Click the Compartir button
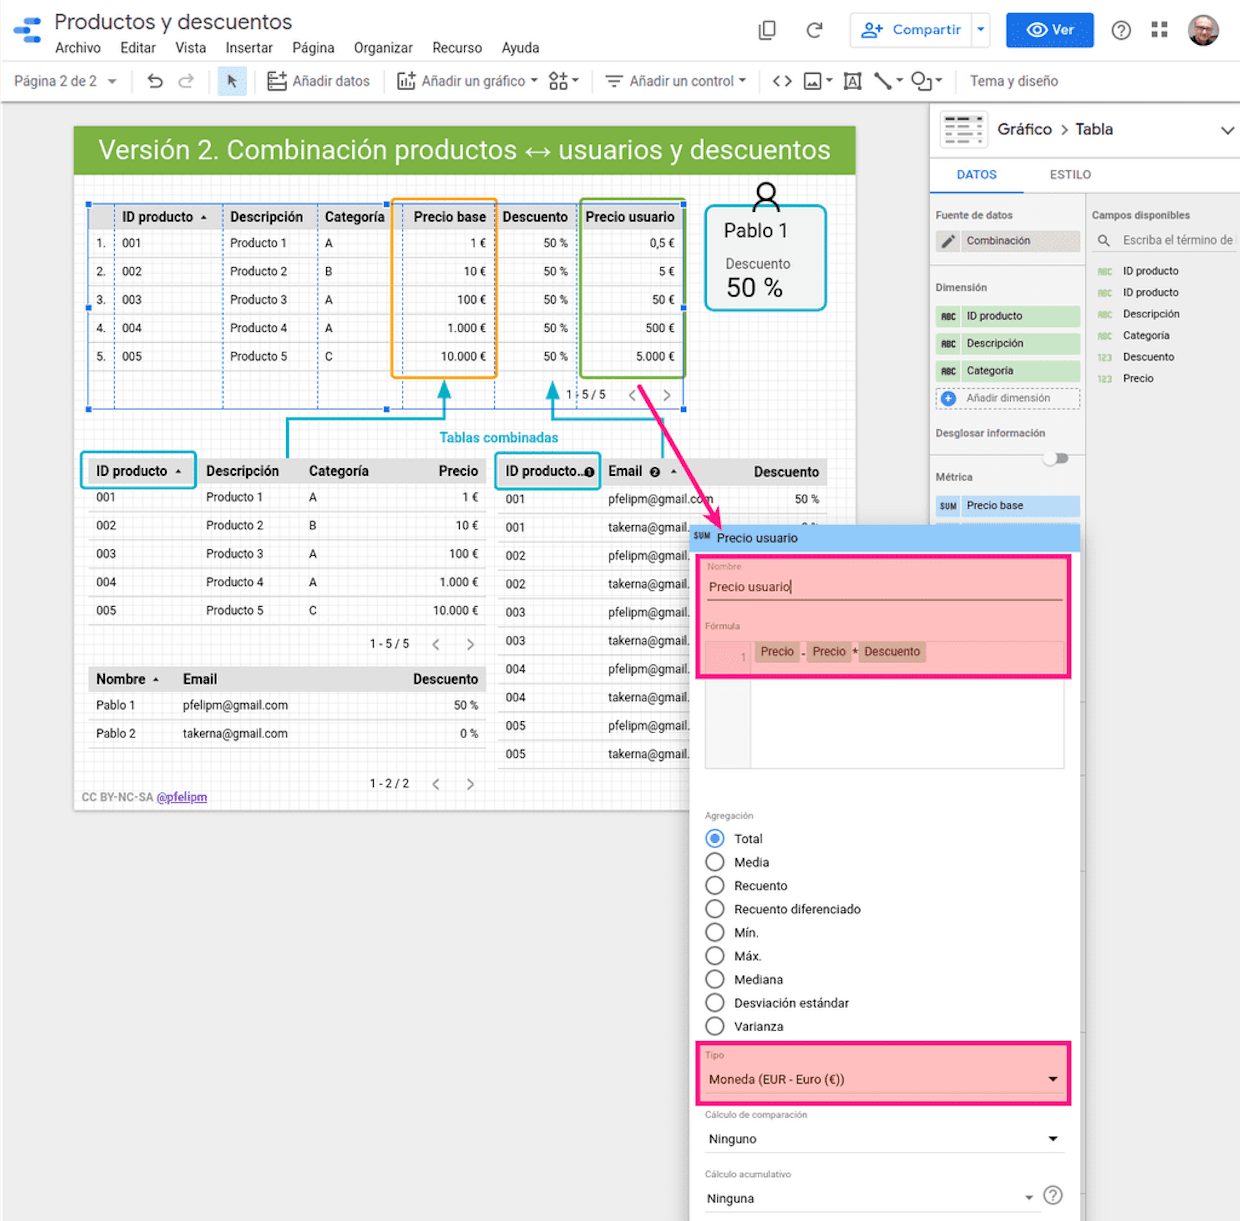The height and width of the screenshot is (1221, 1240). [911, 30]
